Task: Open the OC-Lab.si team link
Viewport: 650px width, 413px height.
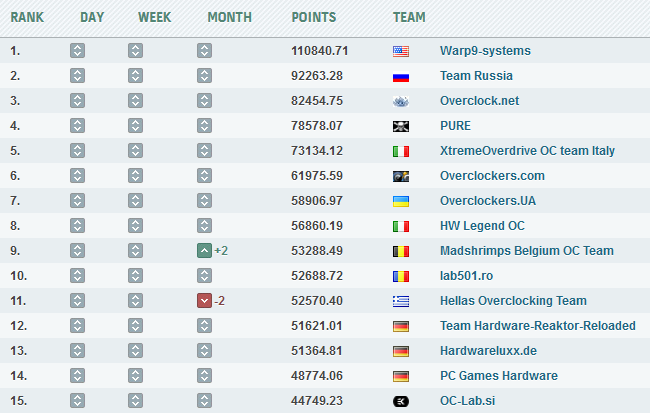Action: [x=468, y=401]
